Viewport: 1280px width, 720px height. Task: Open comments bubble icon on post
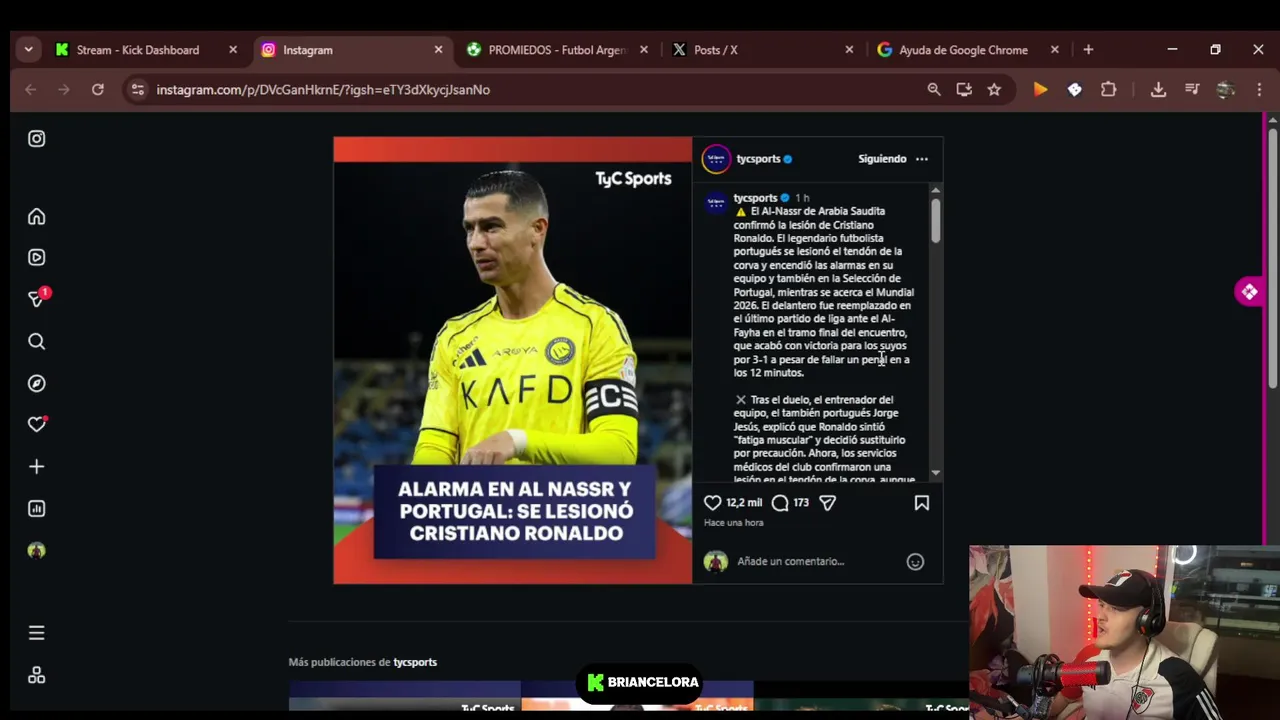tap(780, 503)
